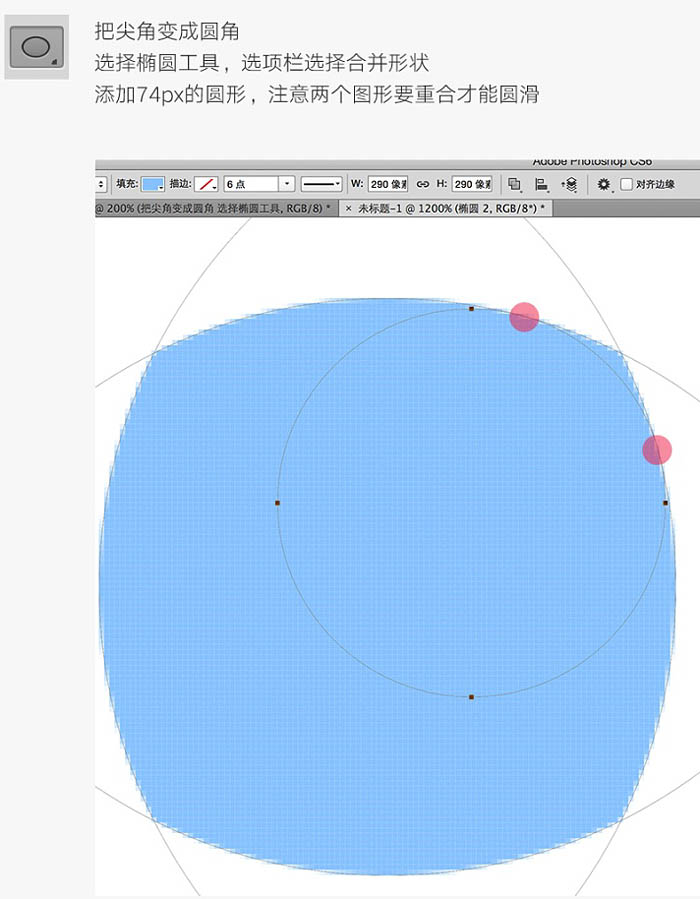This screenshot has width=700, height=899.
Task: Click the heading text 把尖角变成圆角
Action: pyautogui.click(x=167, y=31)
